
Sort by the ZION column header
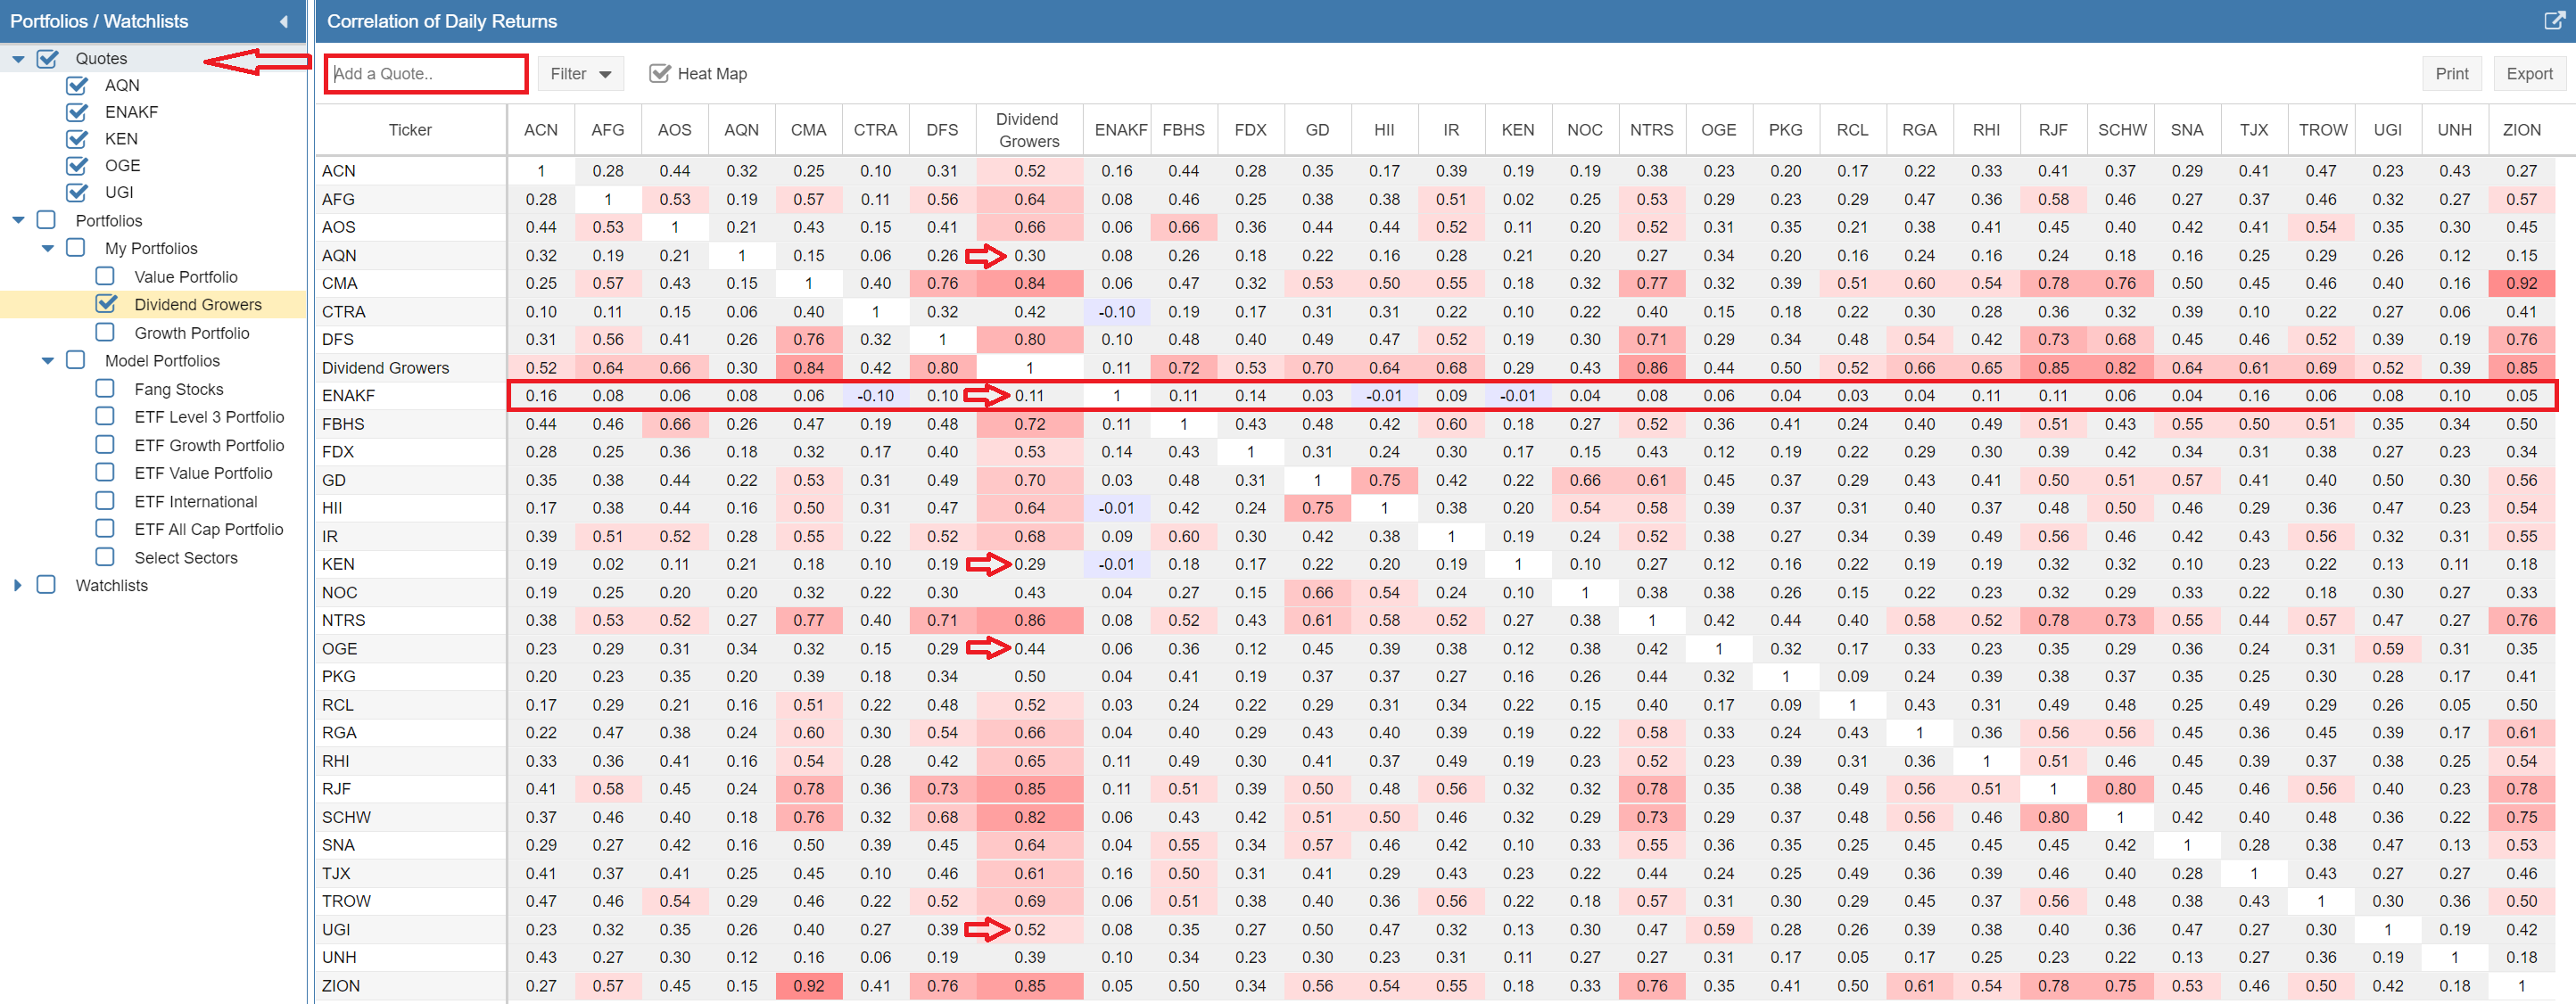(2521, 130)
